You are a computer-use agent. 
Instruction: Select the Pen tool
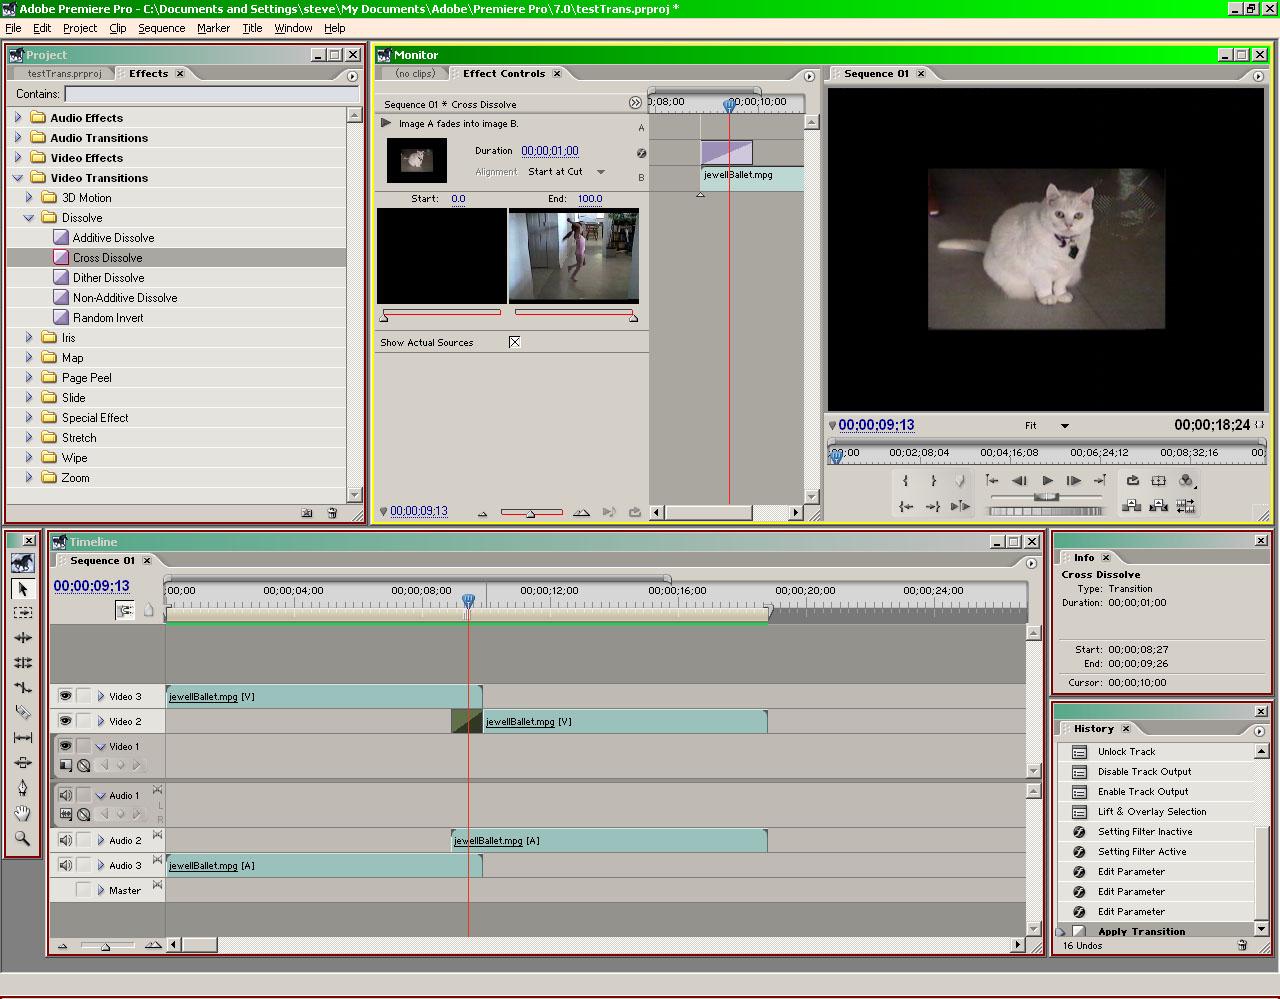[x=22, y=788]
